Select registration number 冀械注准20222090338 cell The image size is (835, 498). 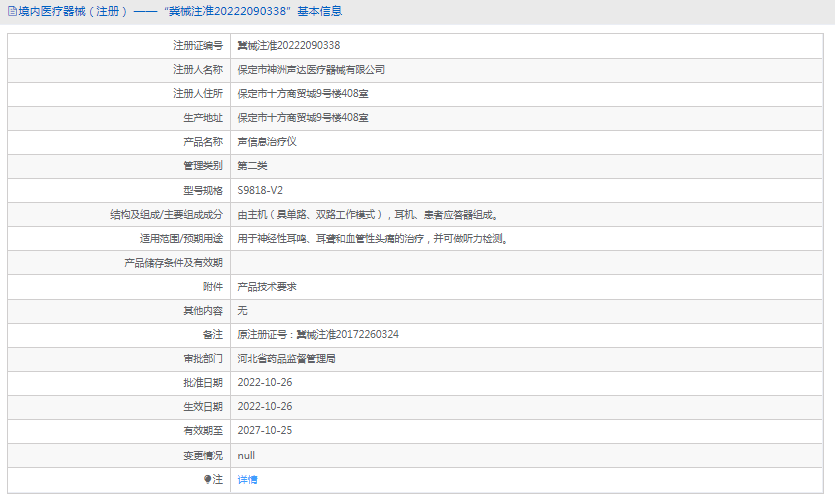tap(289, 45)
